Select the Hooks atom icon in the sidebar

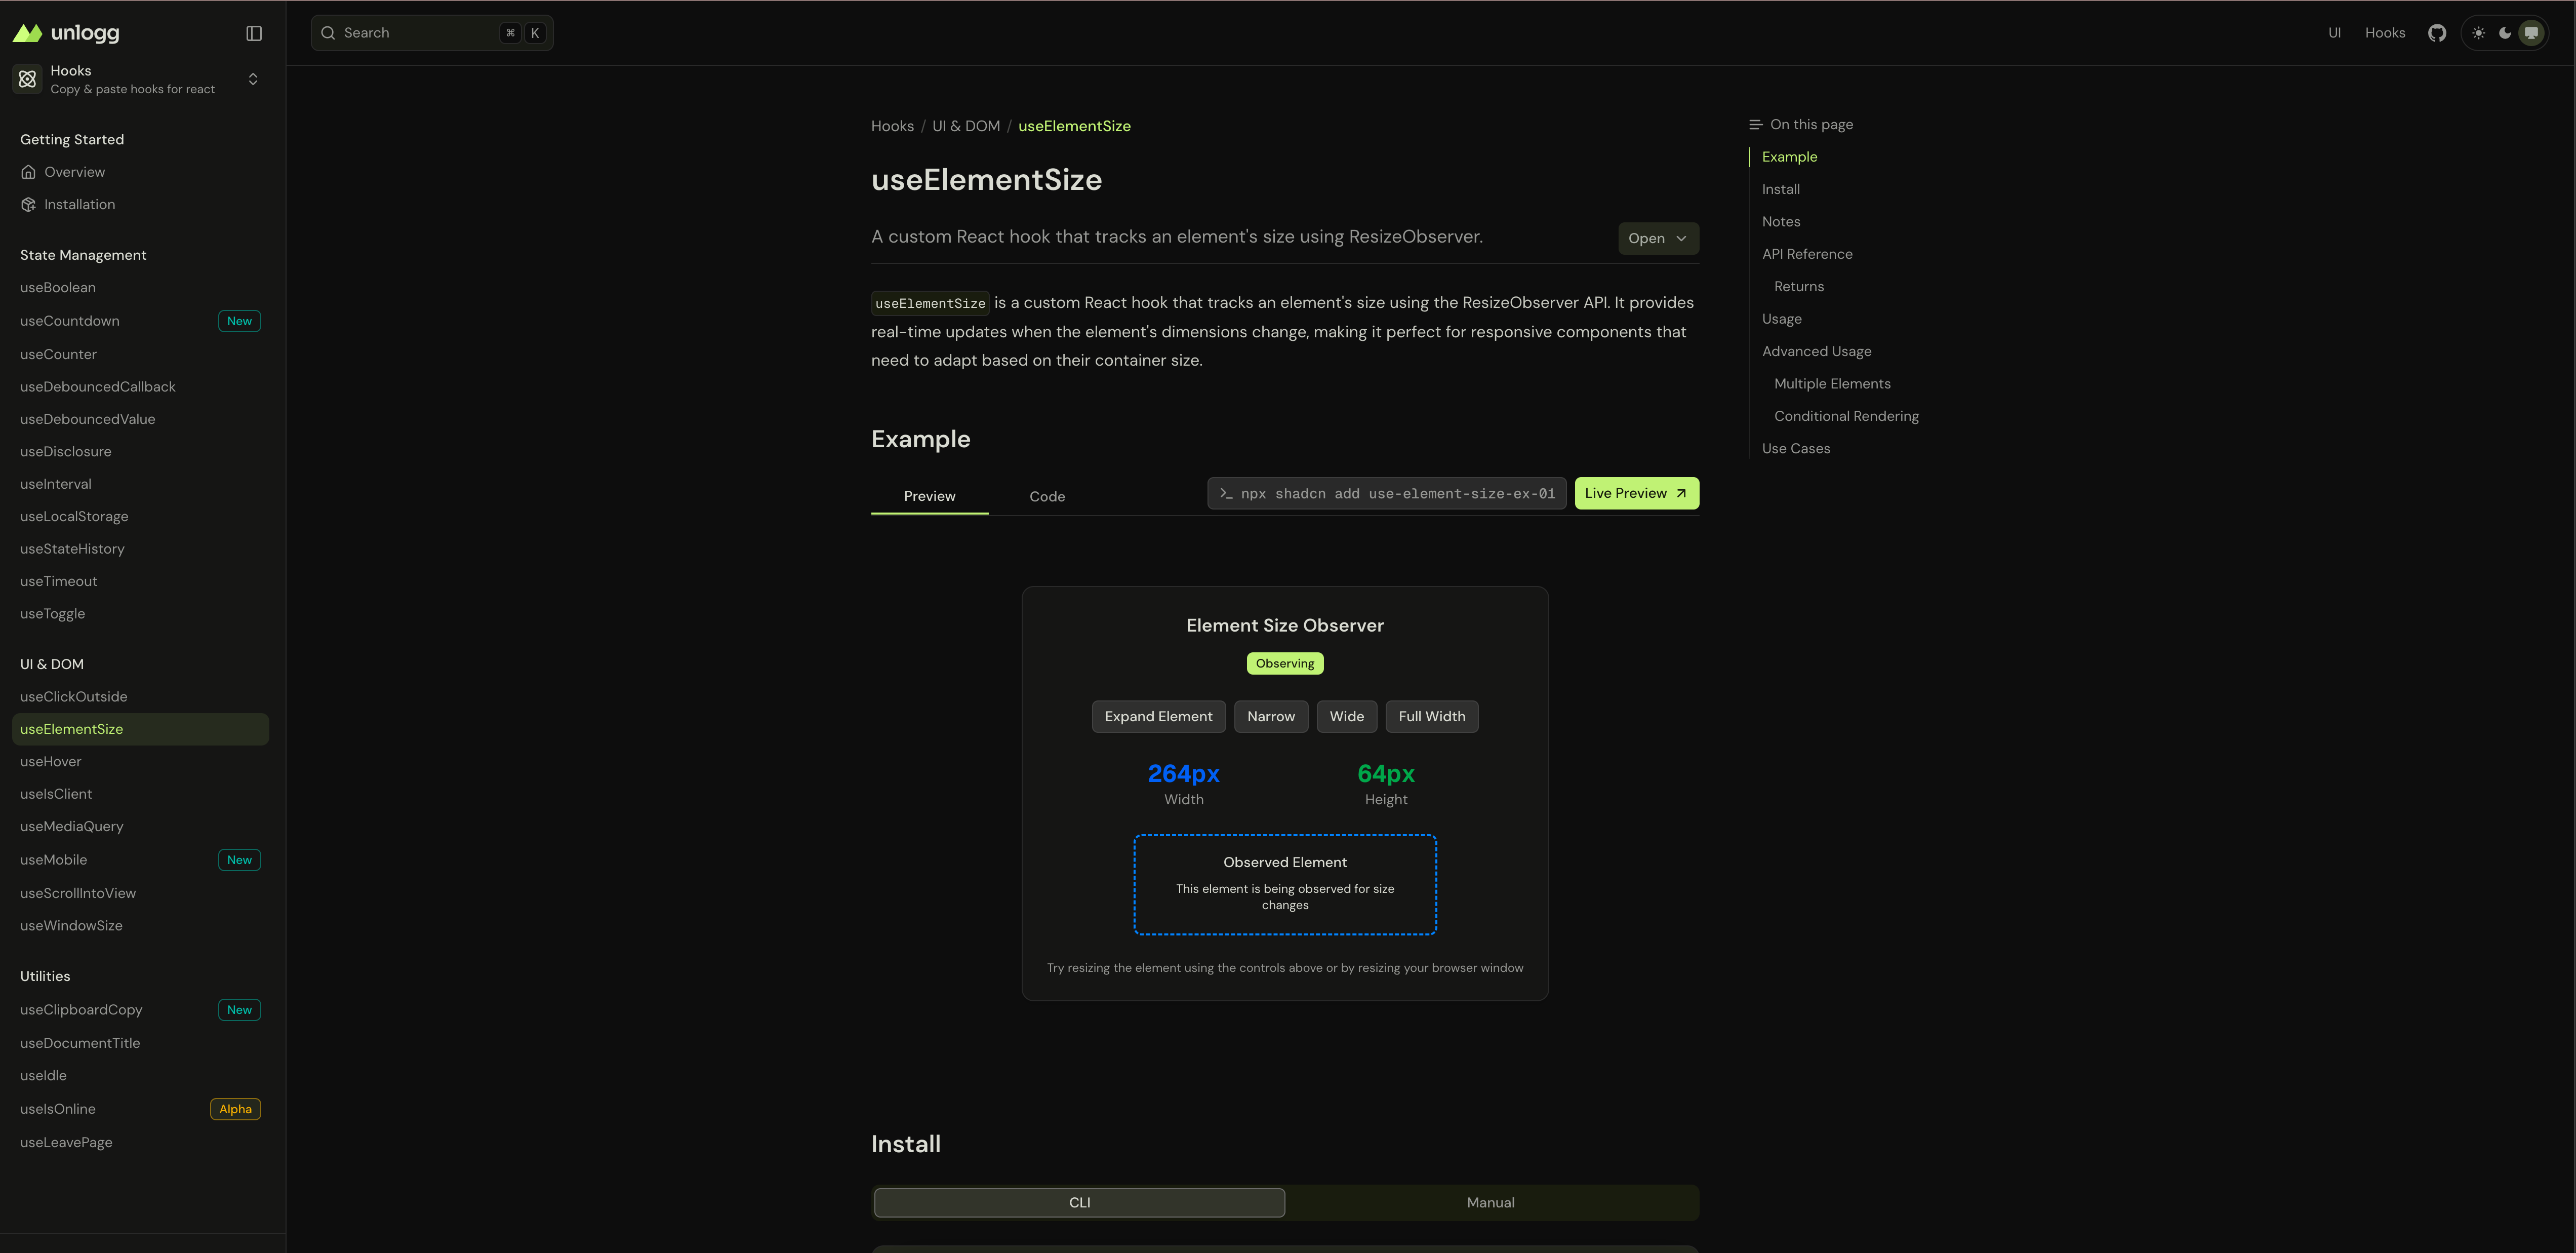(27, 78)
